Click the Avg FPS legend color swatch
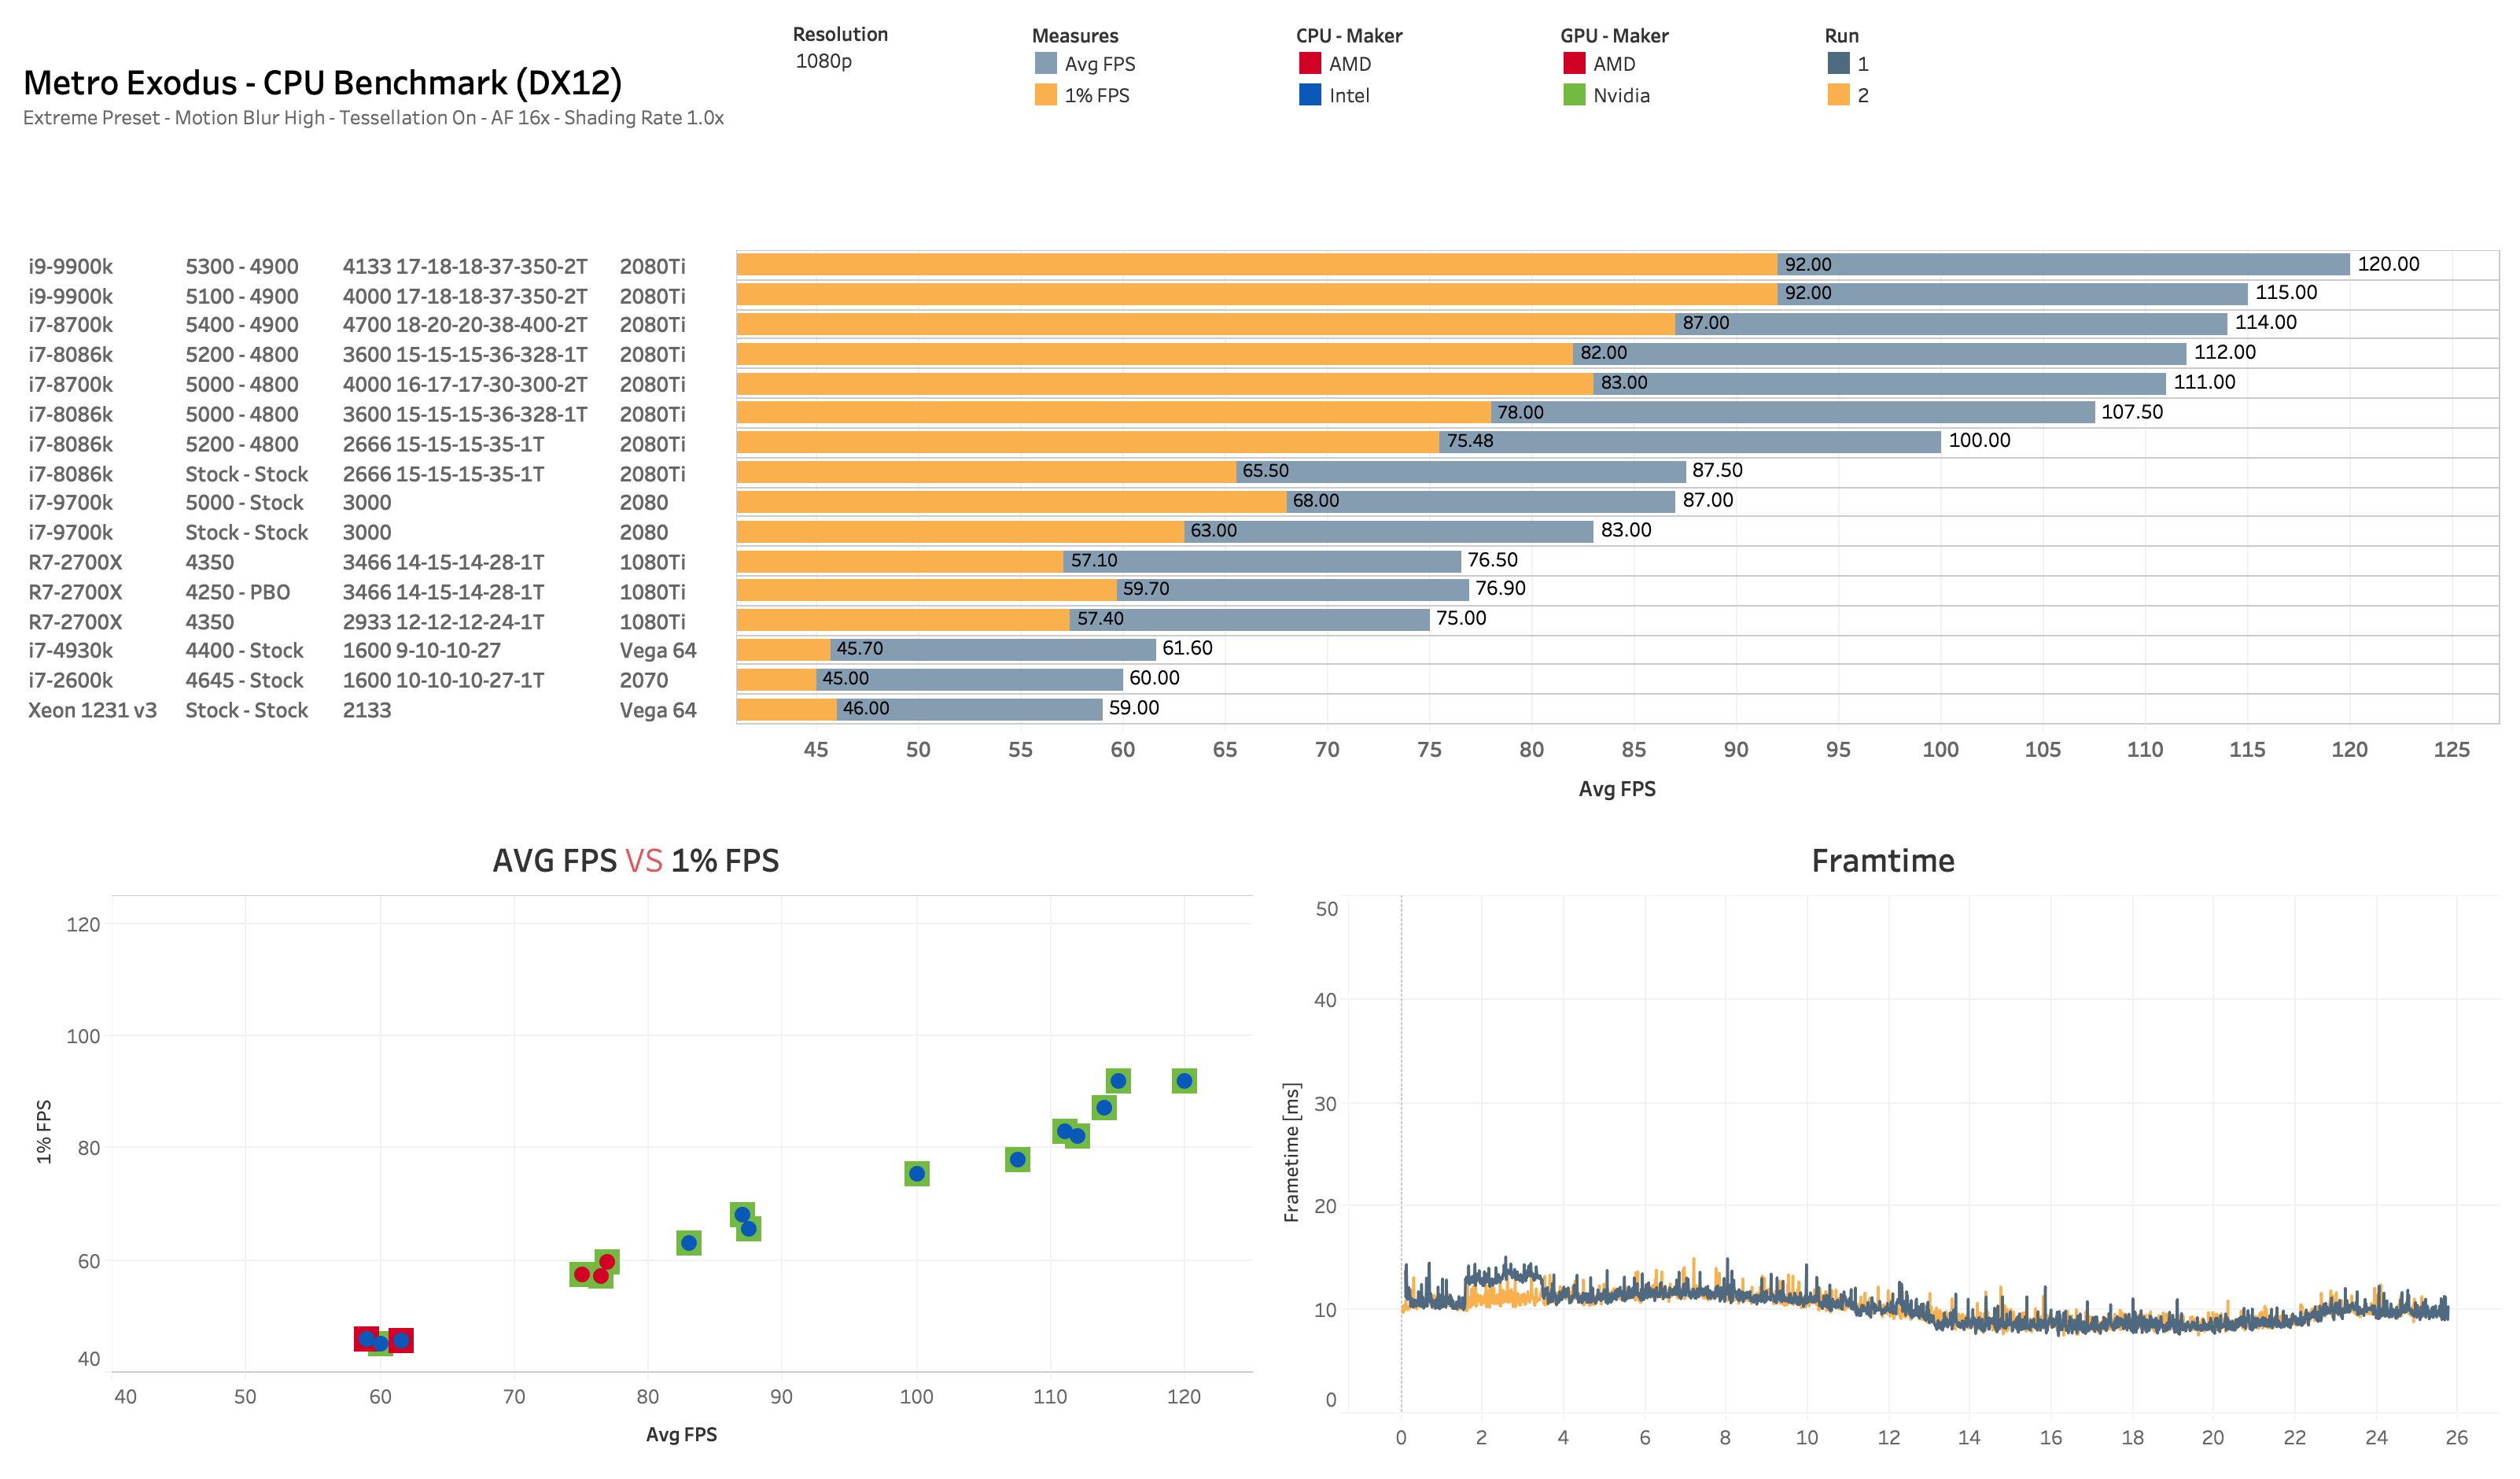This screenshot has width=2520, height=1479. [1046, 64]
